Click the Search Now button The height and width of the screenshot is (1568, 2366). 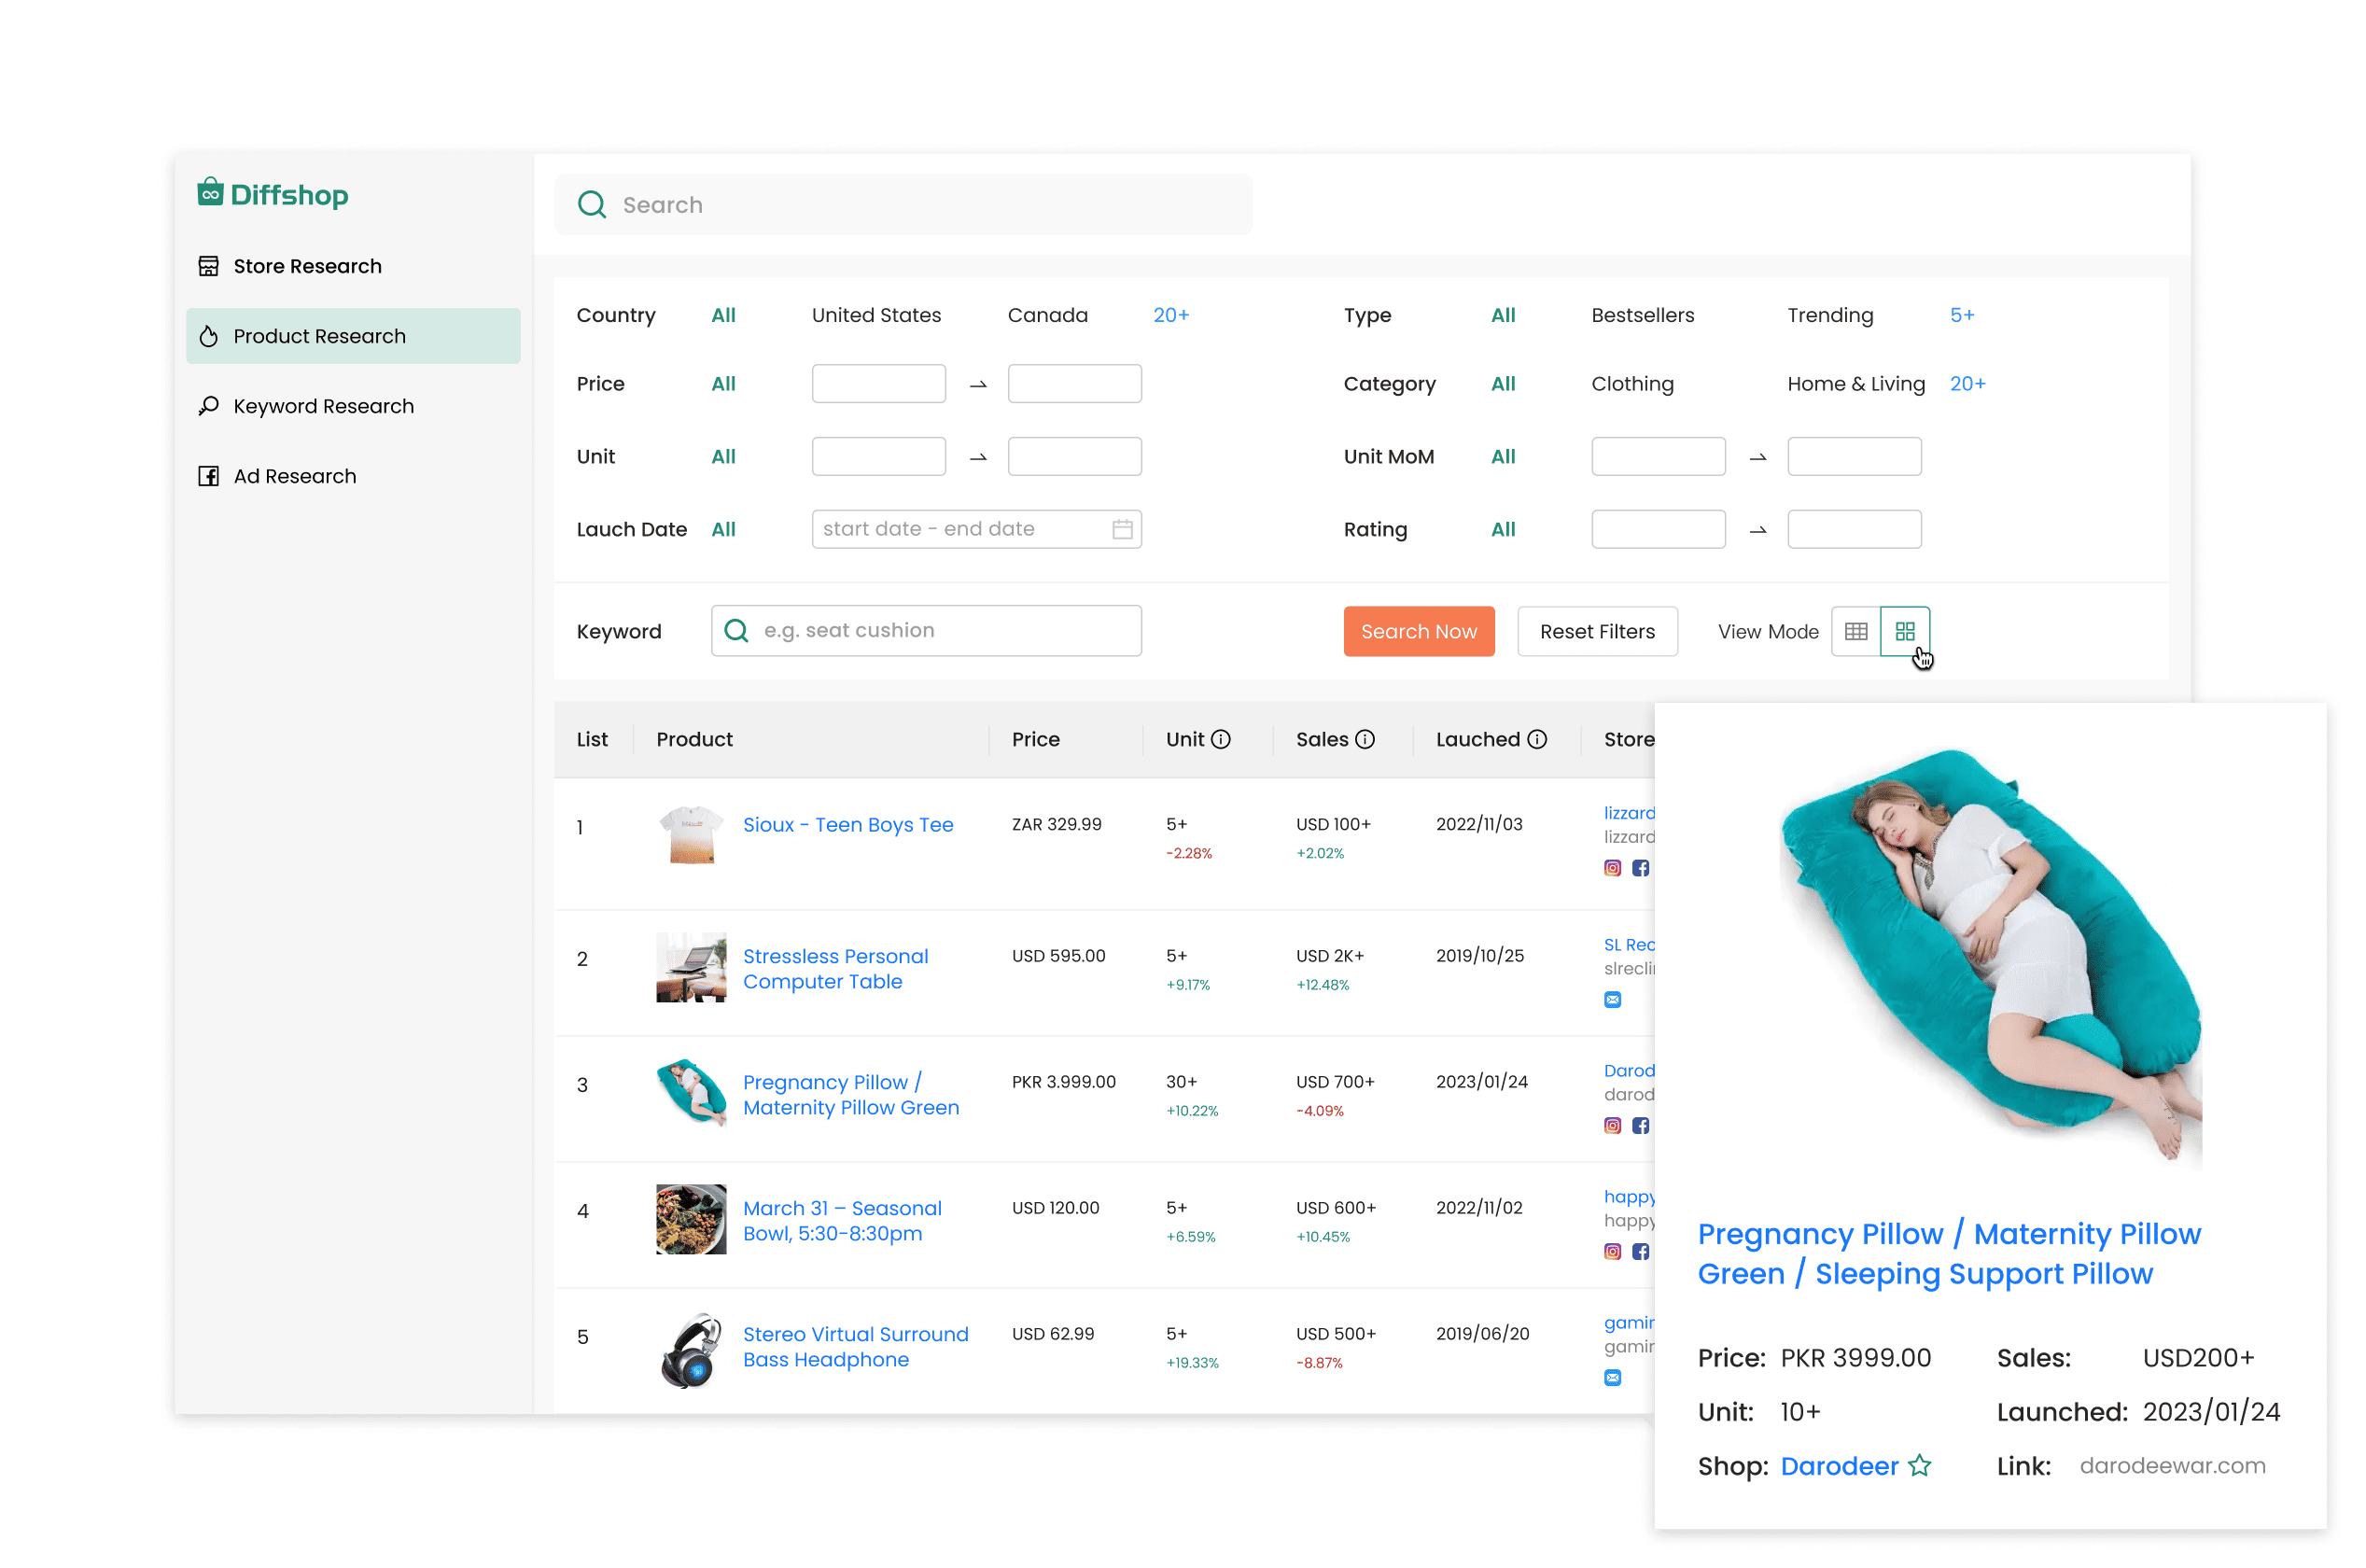click(1418, 632)
